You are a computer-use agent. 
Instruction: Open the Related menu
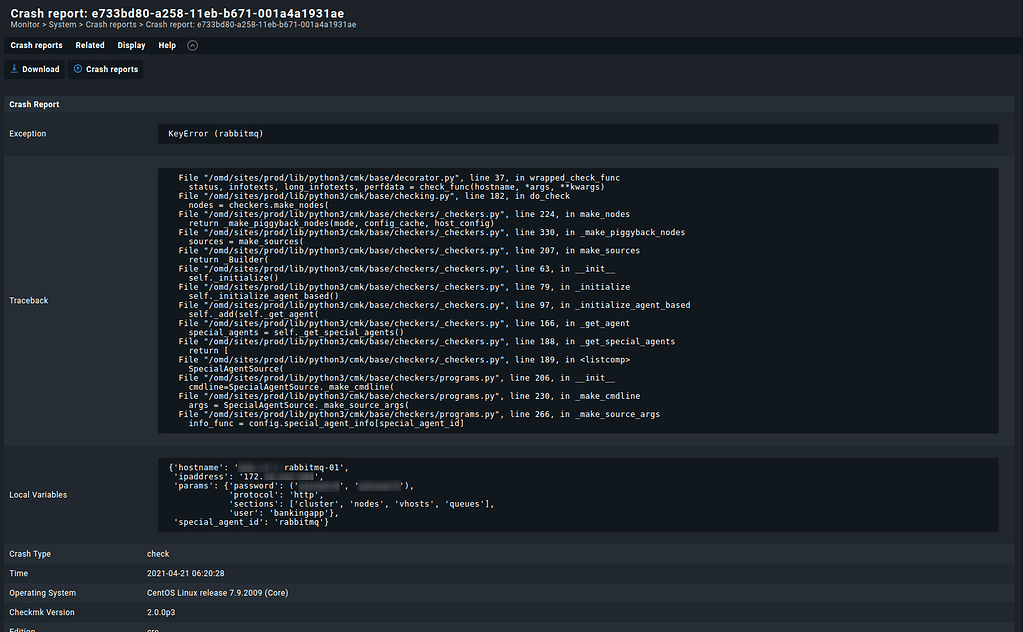click(90, 45)
